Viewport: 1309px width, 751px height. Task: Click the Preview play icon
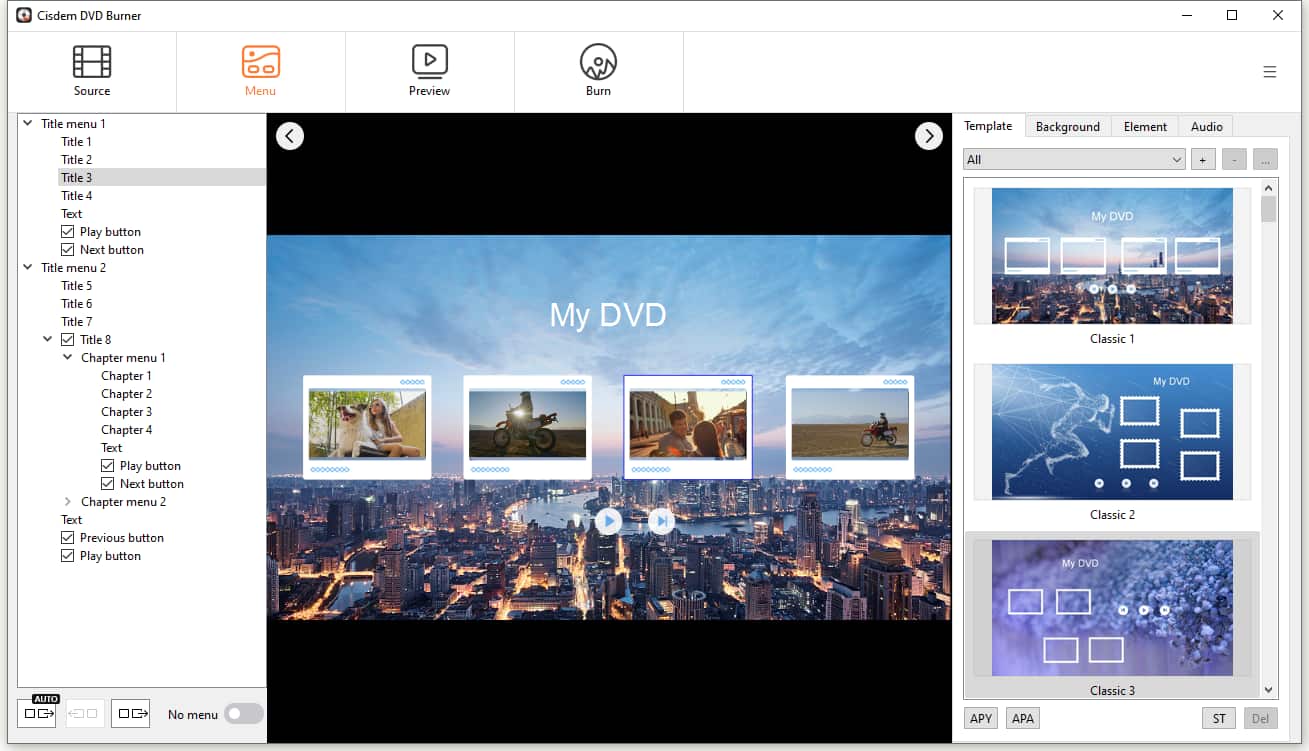pos(429,62)
